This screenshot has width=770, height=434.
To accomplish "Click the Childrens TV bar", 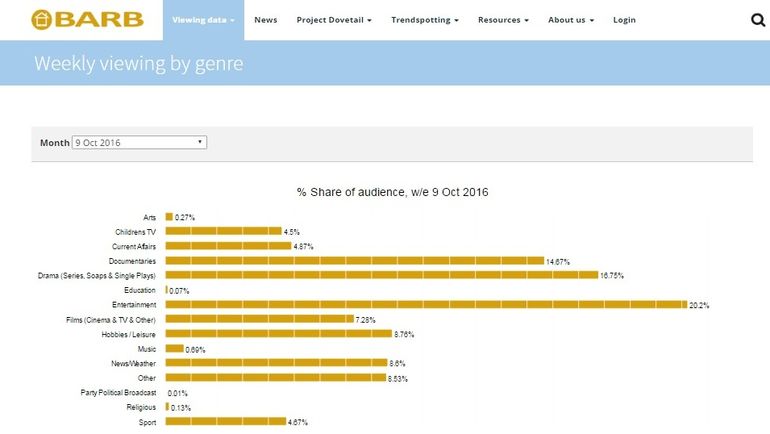I will [x=223, y=231].
